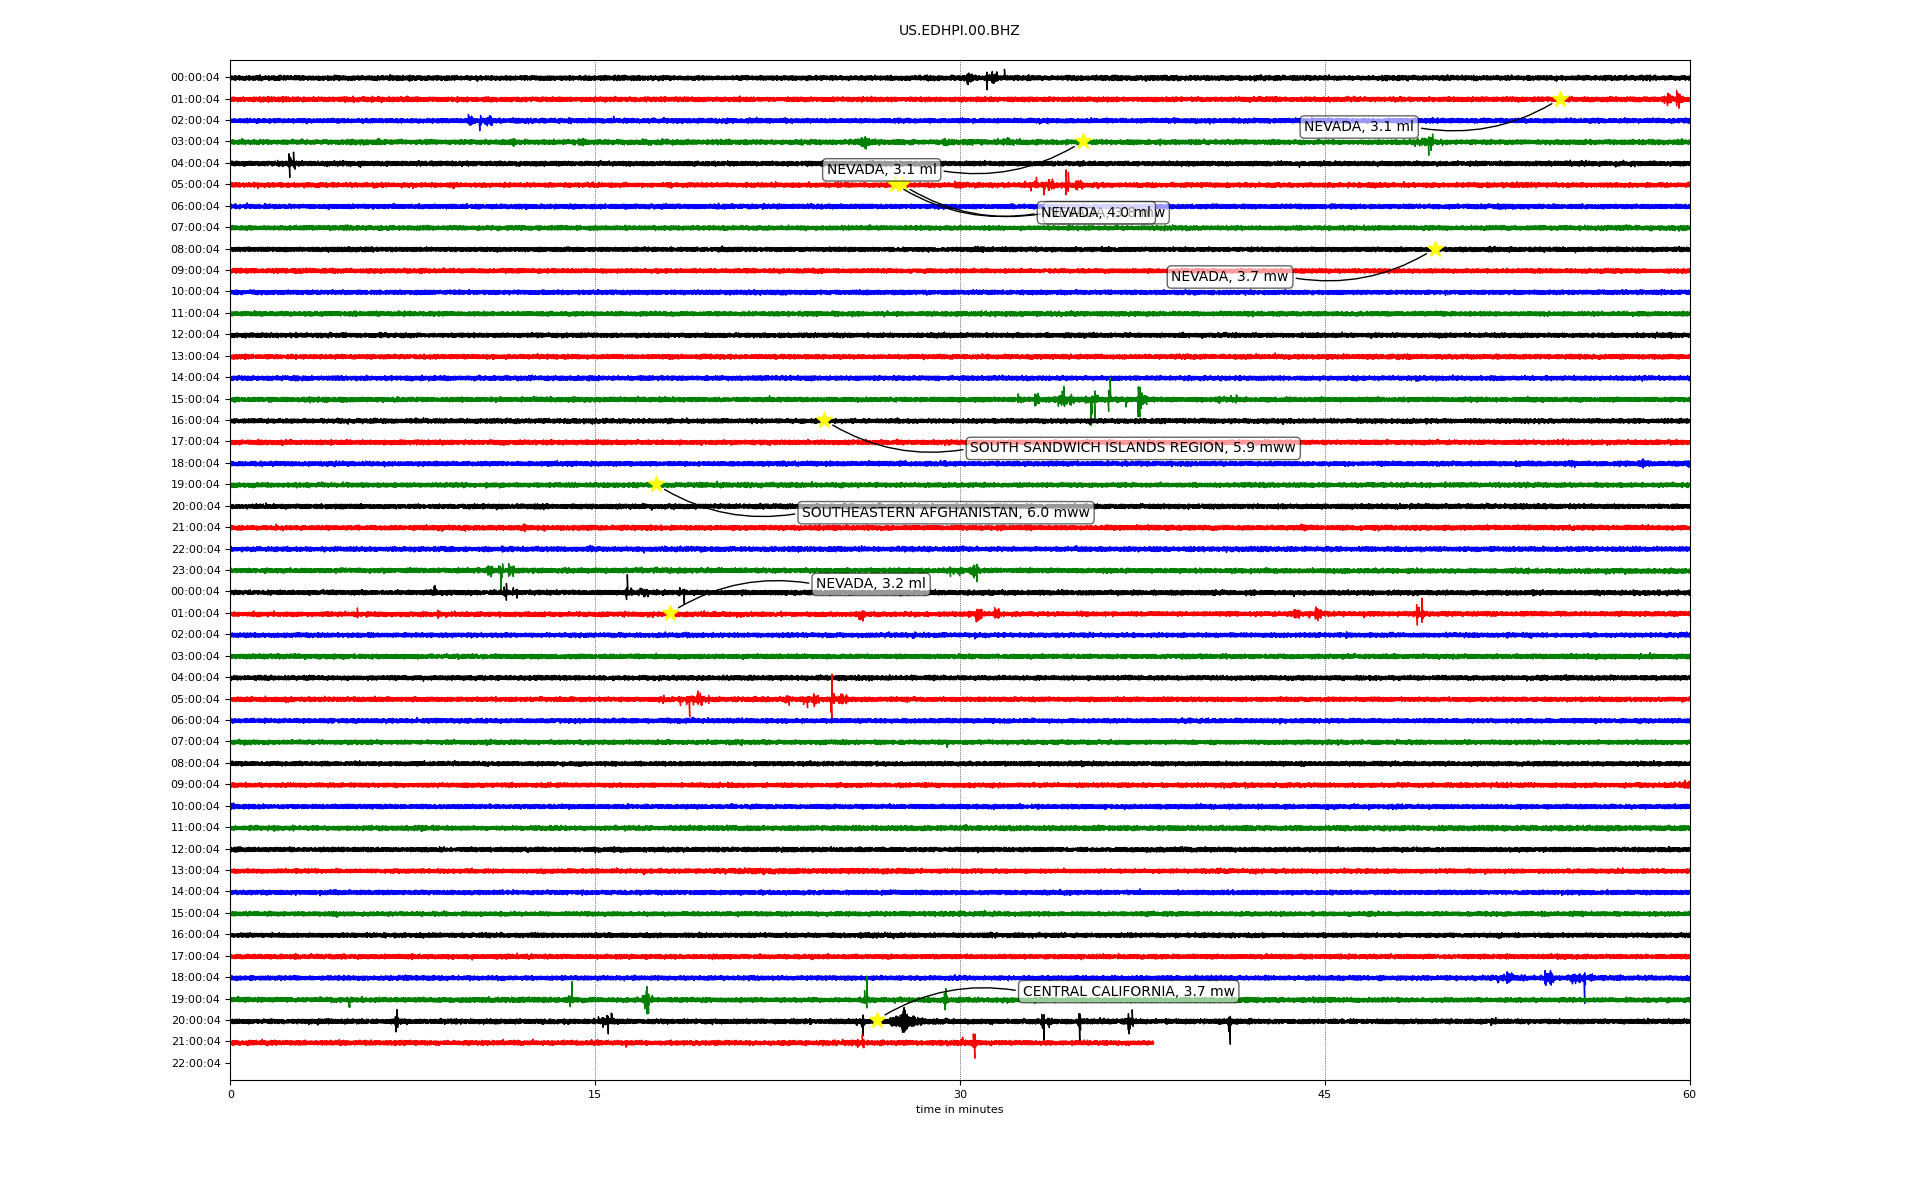Image resolution: width=1920 pixels, height=1200 pixels.
Task: Click NEVADA, 3.1 ml label tied to red-trace star
Action: tap(1358, 127)
